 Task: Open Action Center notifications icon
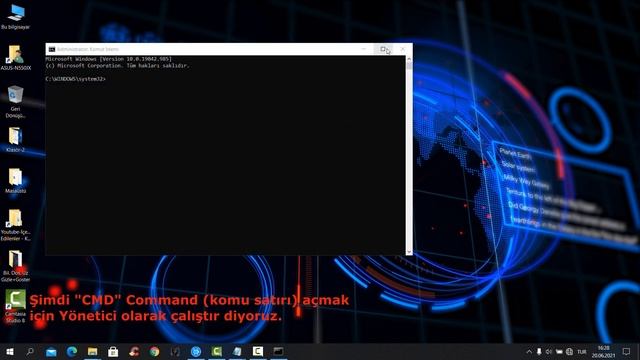tap(627, 351)
